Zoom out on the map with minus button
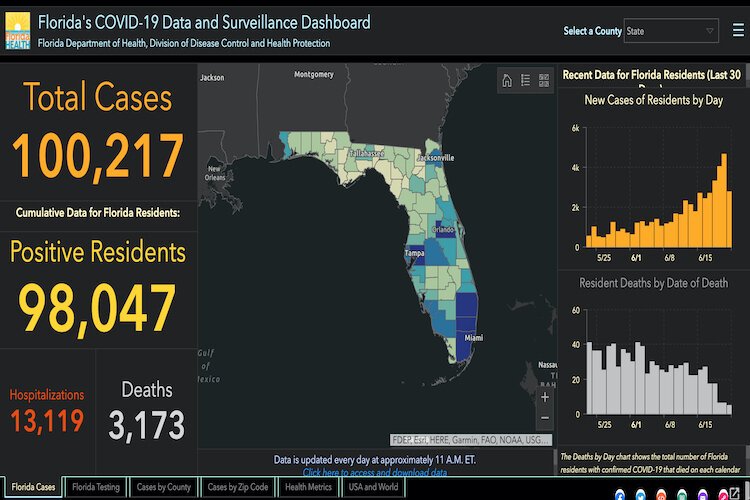This screenshot has width=750, height=500. (x=545, y=418)
